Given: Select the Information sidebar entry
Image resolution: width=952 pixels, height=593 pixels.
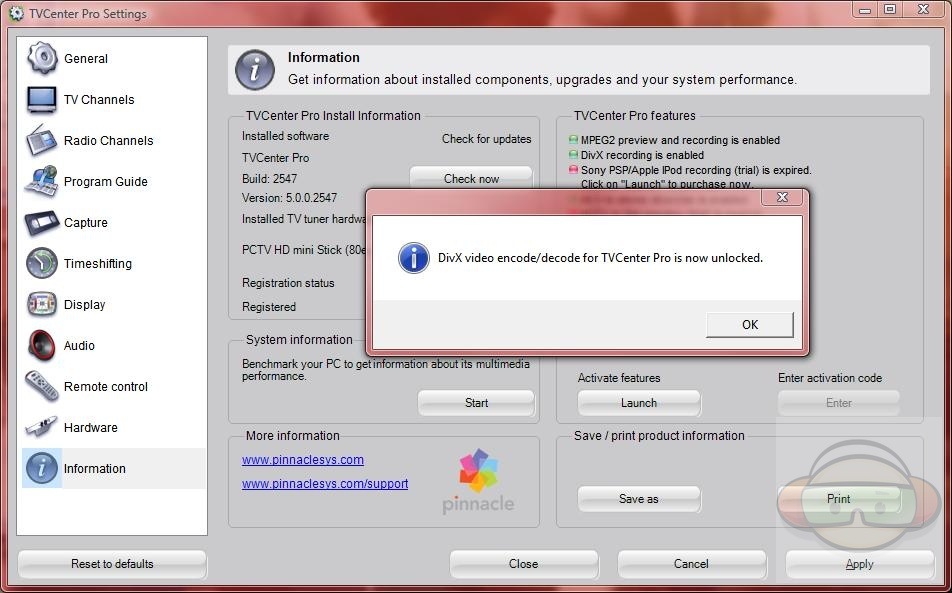Looking at the screenshot, I should point(94,468).
